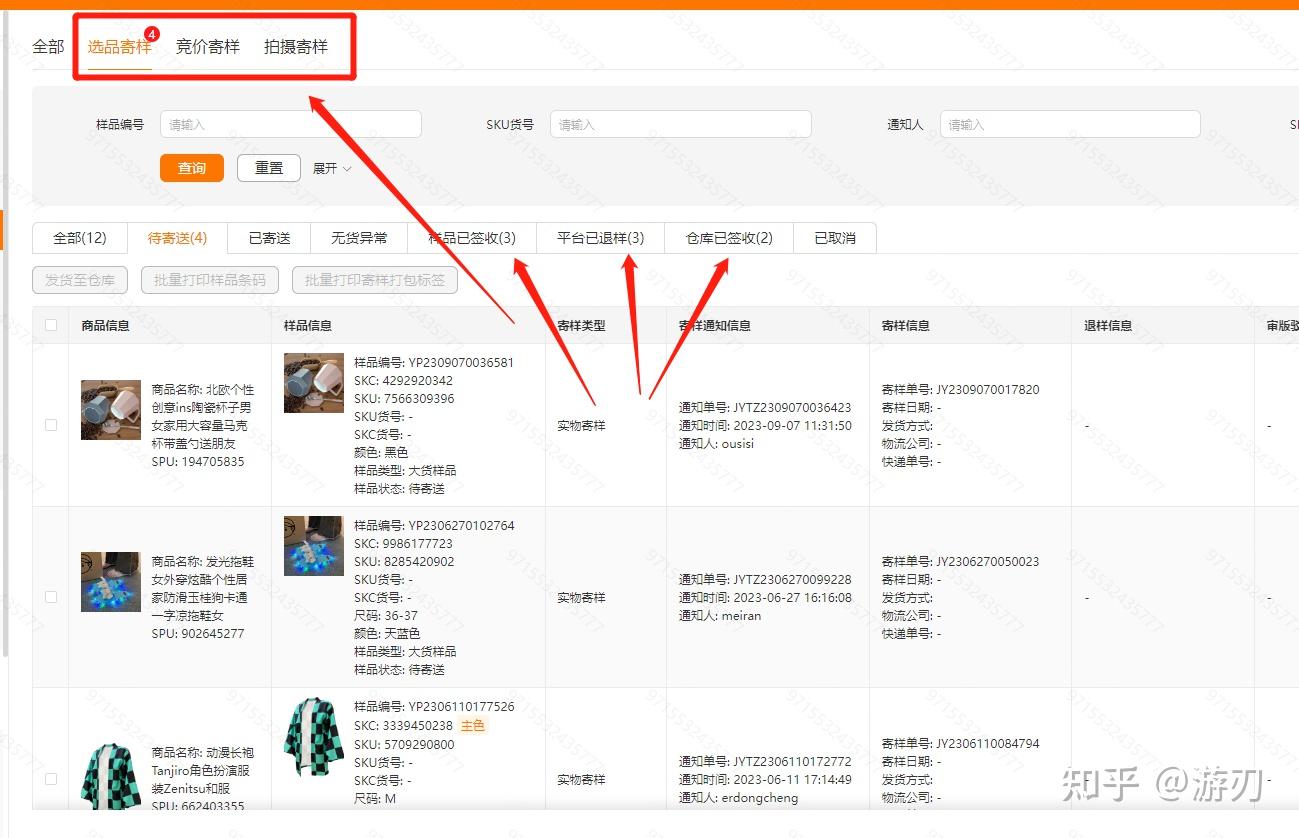Select the 平台已退样(3) status tab
Viewport: 1299px width, 838px height.
point(600,238)
